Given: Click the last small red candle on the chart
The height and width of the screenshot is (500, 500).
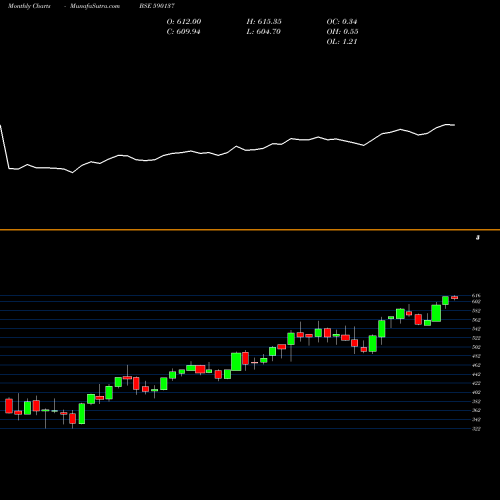Looking at the screenshot, I should coord(455,297).
